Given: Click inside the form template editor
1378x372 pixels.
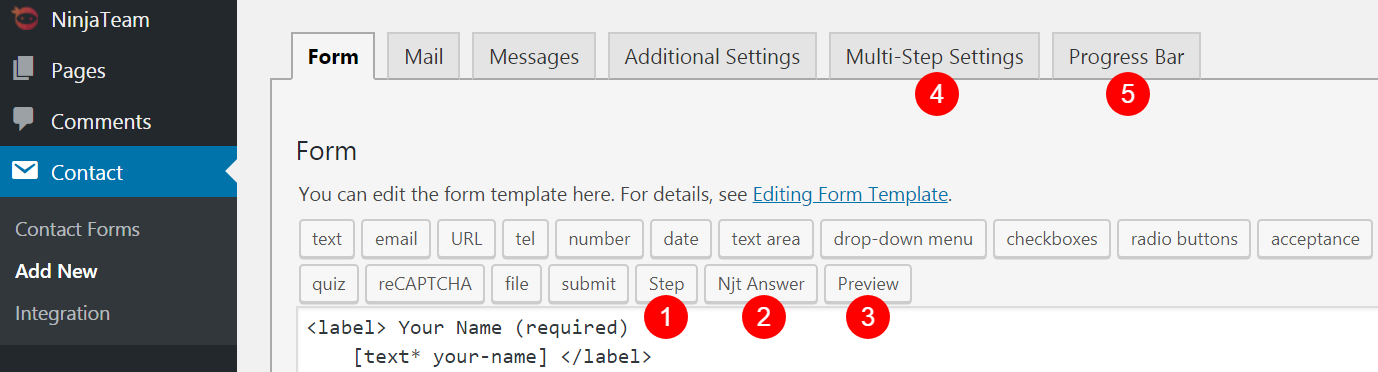Looking at the screenshot, I should (837, 340).
